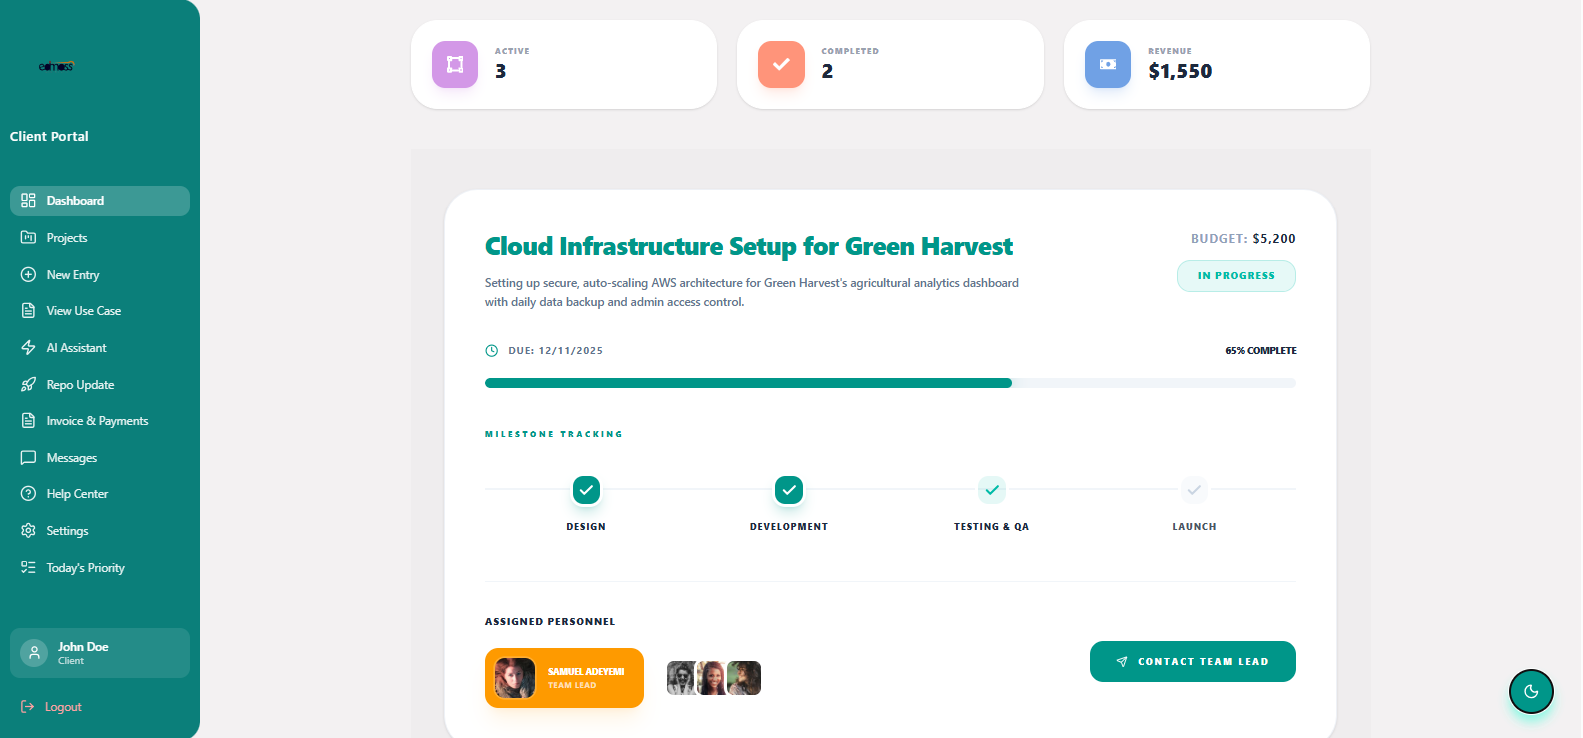Click the Revenue $1,550 stat card

[1217, 65]
